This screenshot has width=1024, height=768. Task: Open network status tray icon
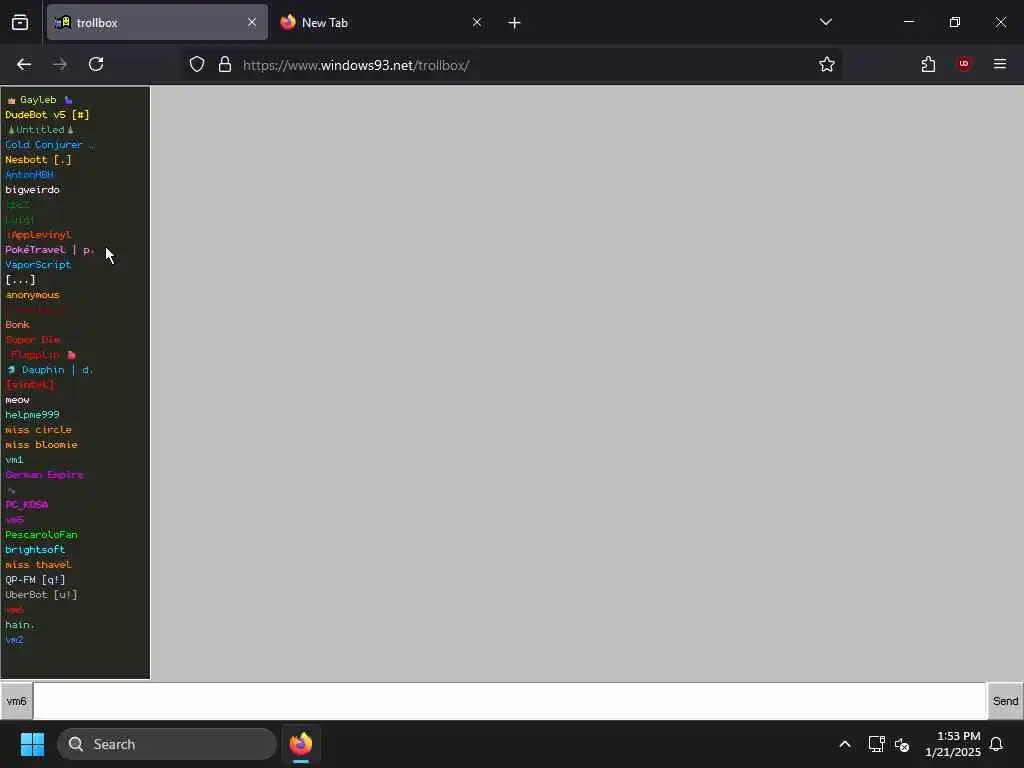[876, 744]
